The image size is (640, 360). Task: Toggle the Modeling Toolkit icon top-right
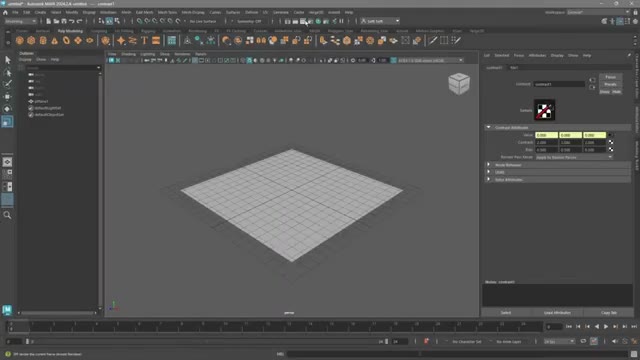point(604,21)
